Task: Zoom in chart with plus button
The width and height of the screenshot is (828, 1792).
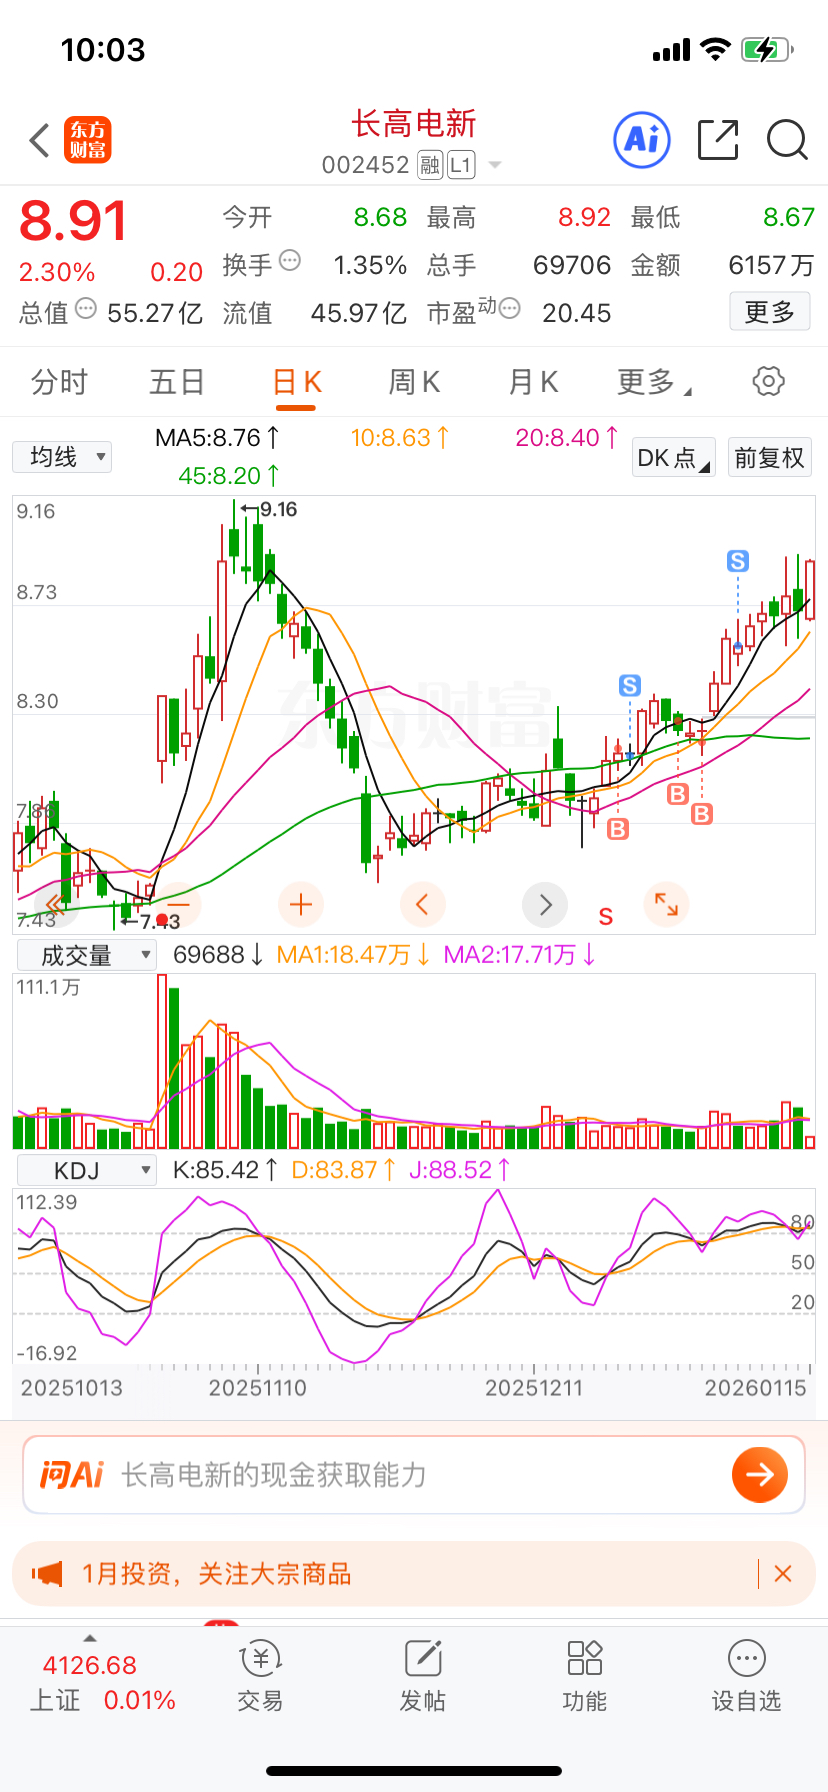Action: 300,905
